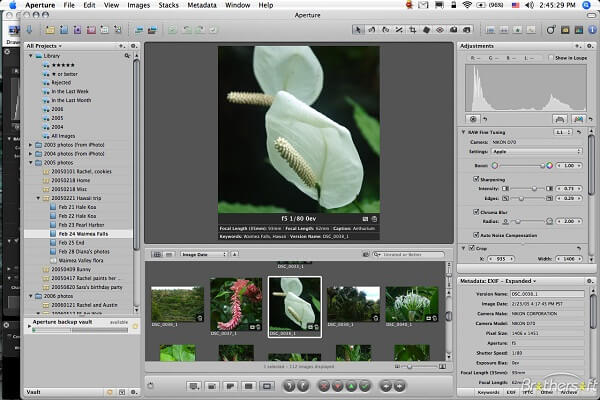
Task: Select the red flower thumbnail in browser
Action: (236, 303)
